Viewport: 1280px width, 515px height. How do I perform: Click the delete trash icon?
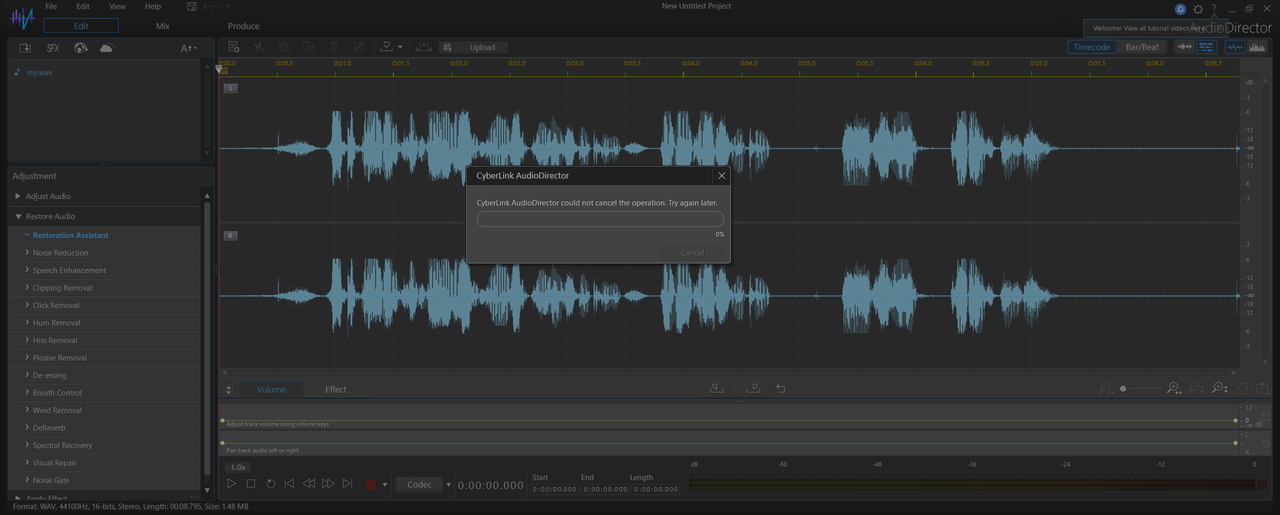333,47
